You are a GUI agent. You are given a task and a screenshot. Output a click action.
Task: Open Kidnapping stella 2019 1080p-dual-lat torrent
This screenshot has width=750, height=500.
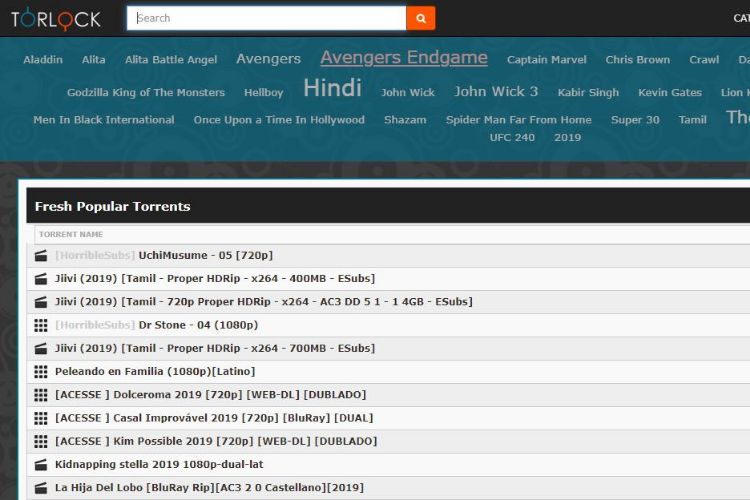click(x=159, y=465)
